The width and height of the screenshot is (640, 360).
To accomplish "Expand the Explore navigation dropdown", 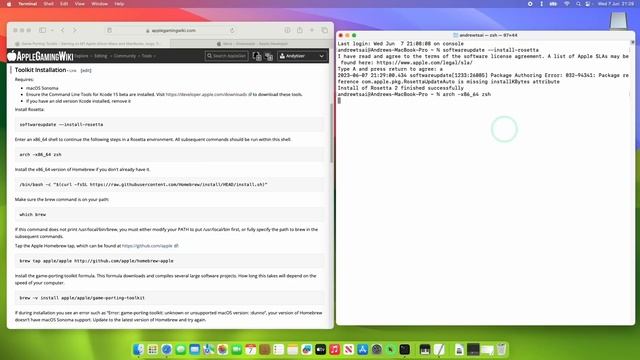I will point(82,56).
